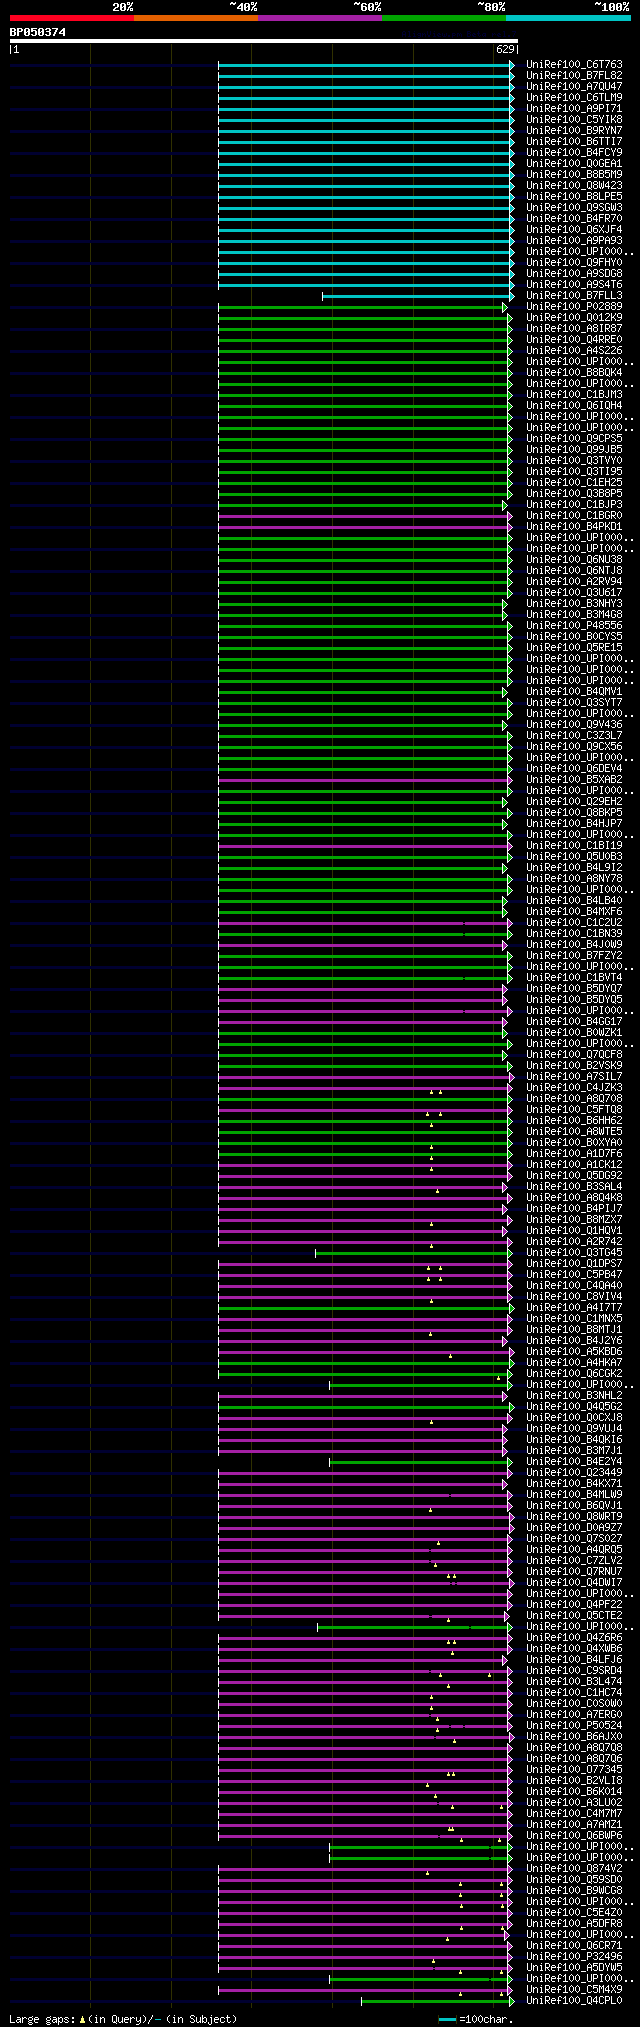The width and height of the screenshot is (640, 2027).
Task: Open hit UniRef100_A7SIL7
Action: coord(574,1077)
